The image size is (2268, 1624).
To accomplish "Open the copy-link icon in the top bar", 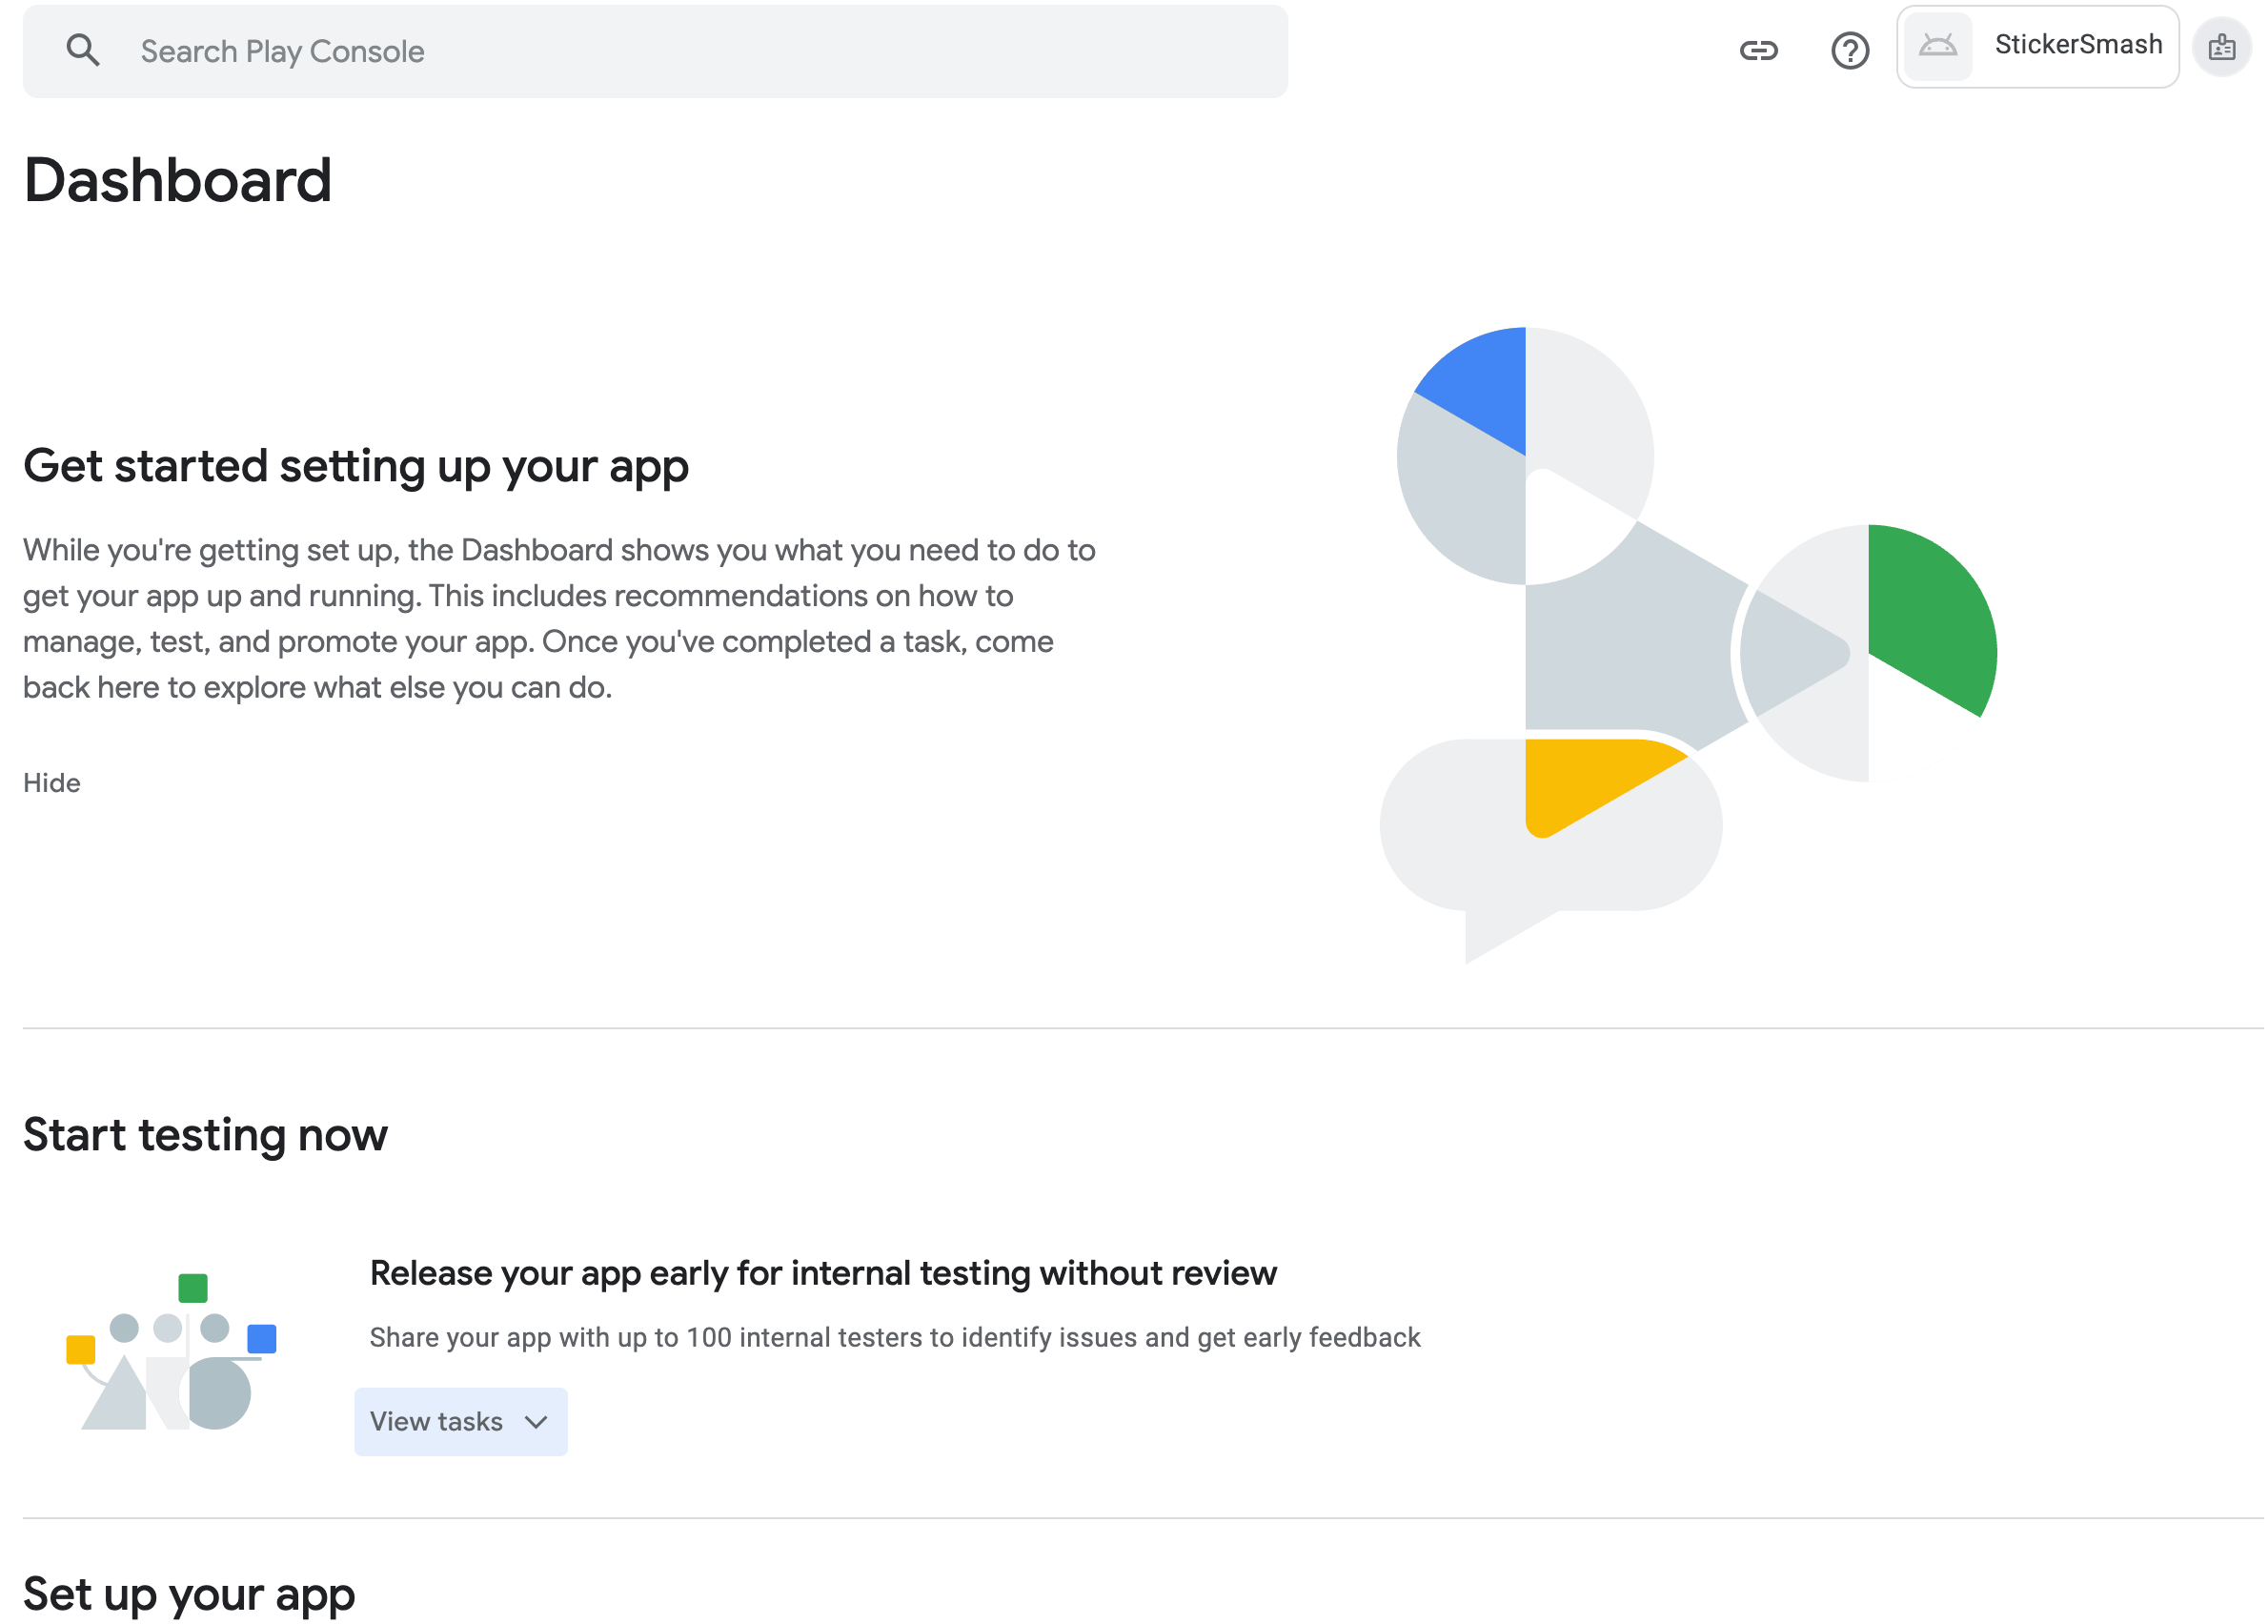I will pos(1760,50).
